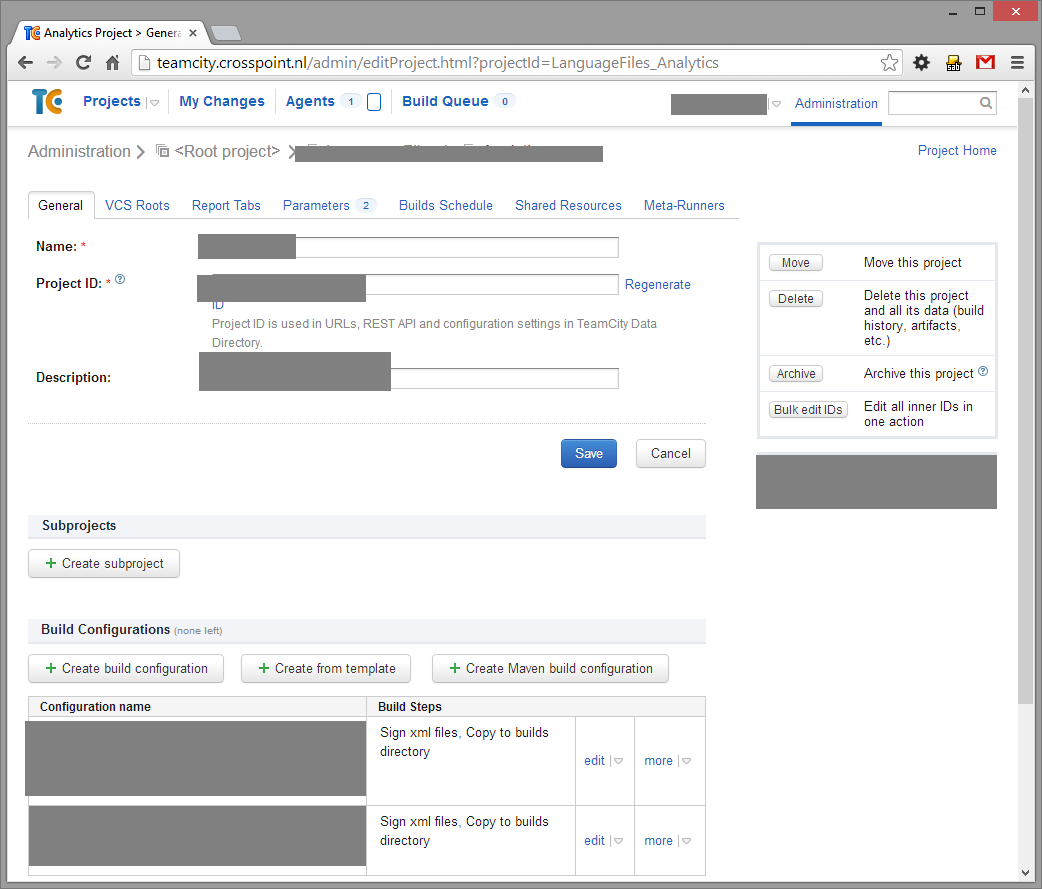Open browser home page icon
Screen dimensions: 1042x889
[x=112, y=62]
